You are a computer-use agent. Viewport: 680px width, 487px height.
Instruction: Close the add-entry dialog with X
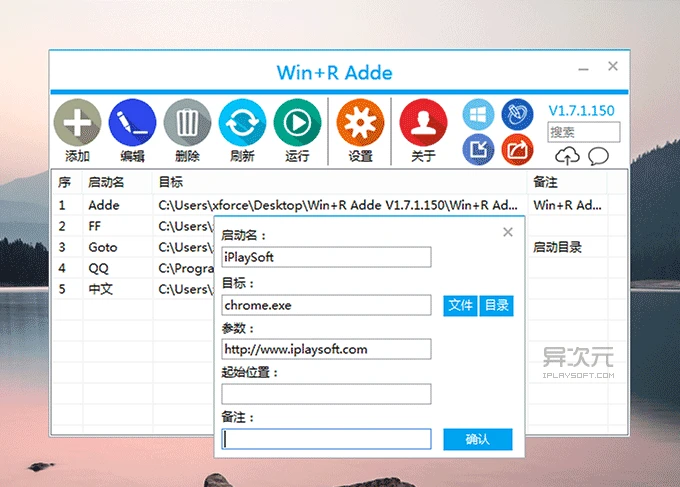tap(508, 232)
